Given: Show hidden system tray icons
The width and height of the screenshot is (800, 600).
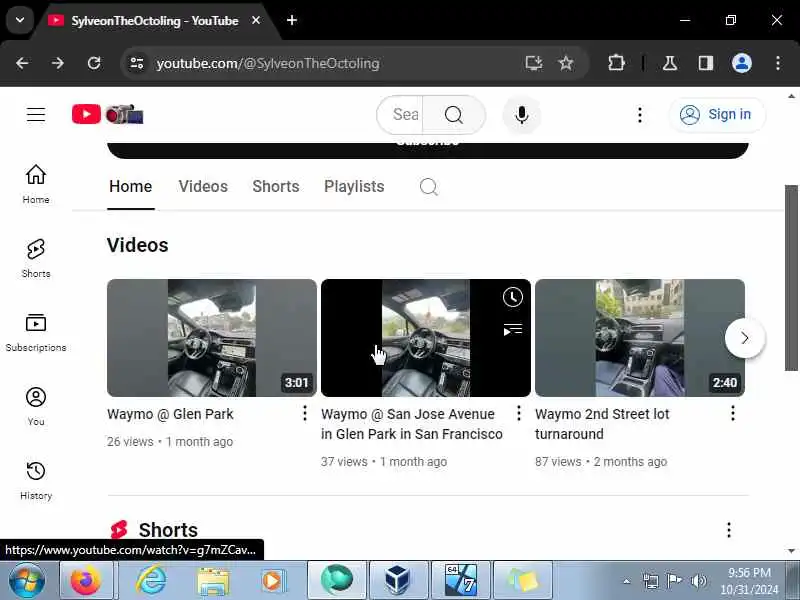Looking at the screenshot, I should [x=627, y=581].
